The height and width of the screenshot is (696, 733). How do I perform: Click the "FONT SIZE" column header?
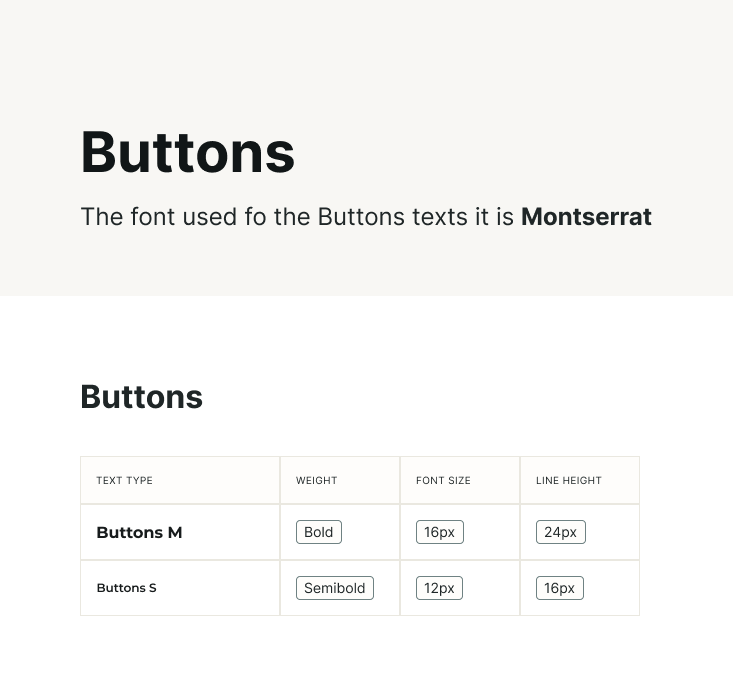click(443, 481)
